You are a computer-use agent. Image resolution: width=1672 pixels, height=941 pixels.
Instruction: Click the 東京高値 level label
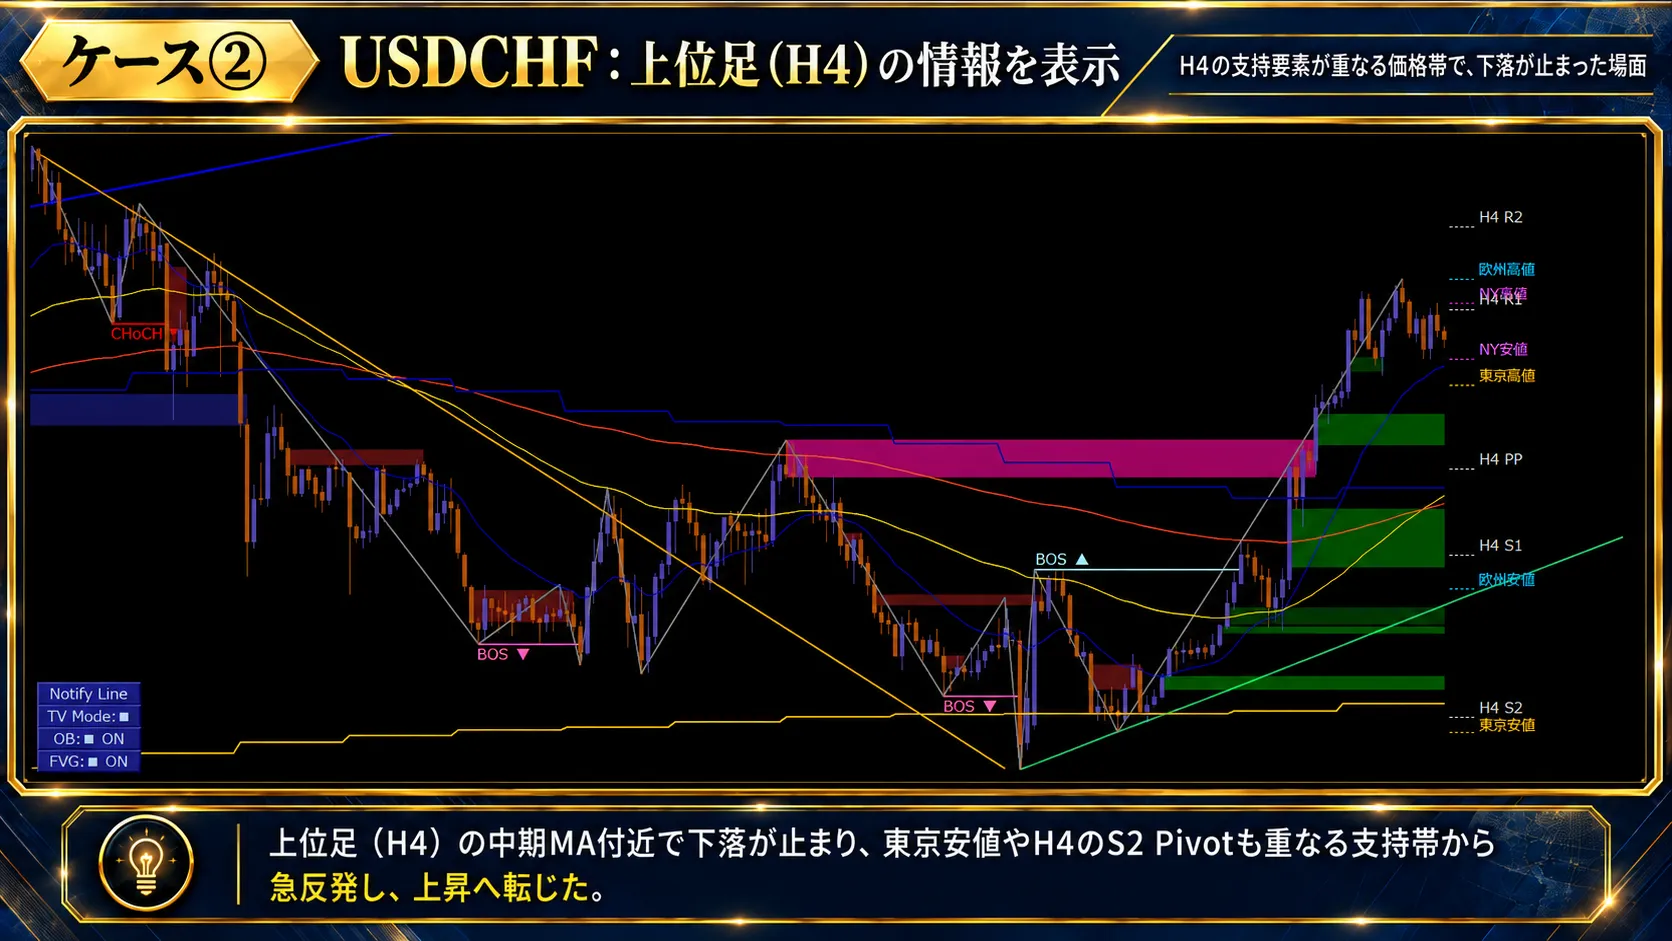tap(1507, 375)
